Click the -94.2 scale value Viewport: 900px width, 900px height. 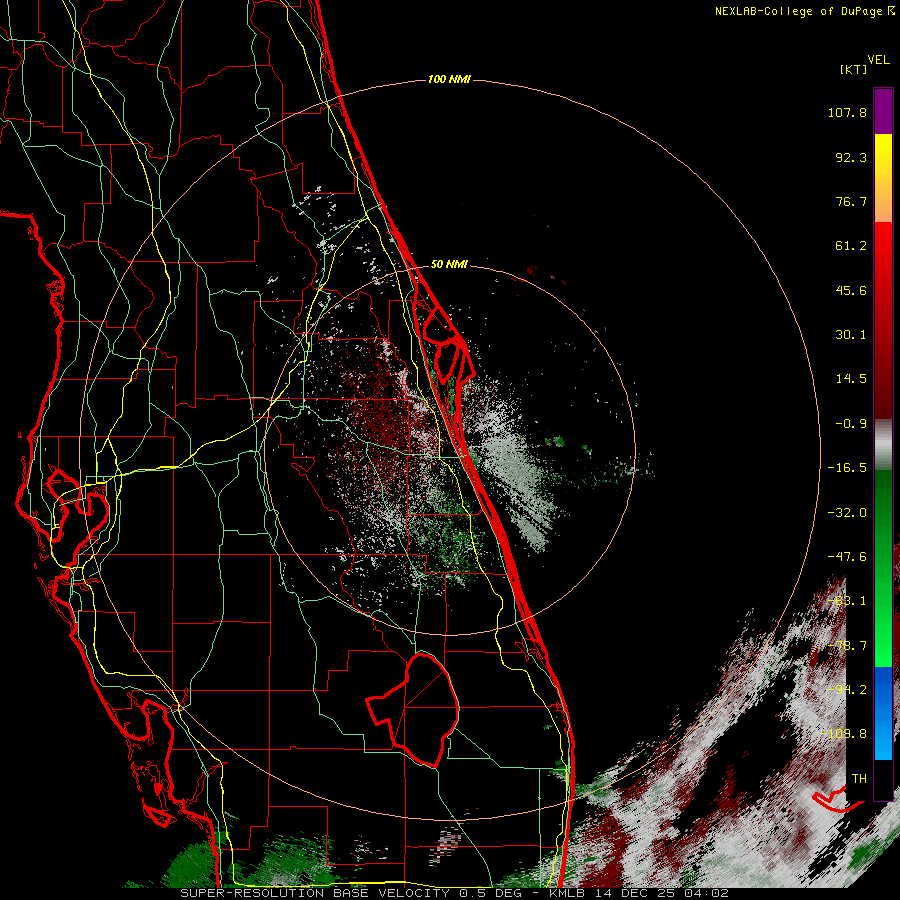pyautogui.click(x=847, y=689)
